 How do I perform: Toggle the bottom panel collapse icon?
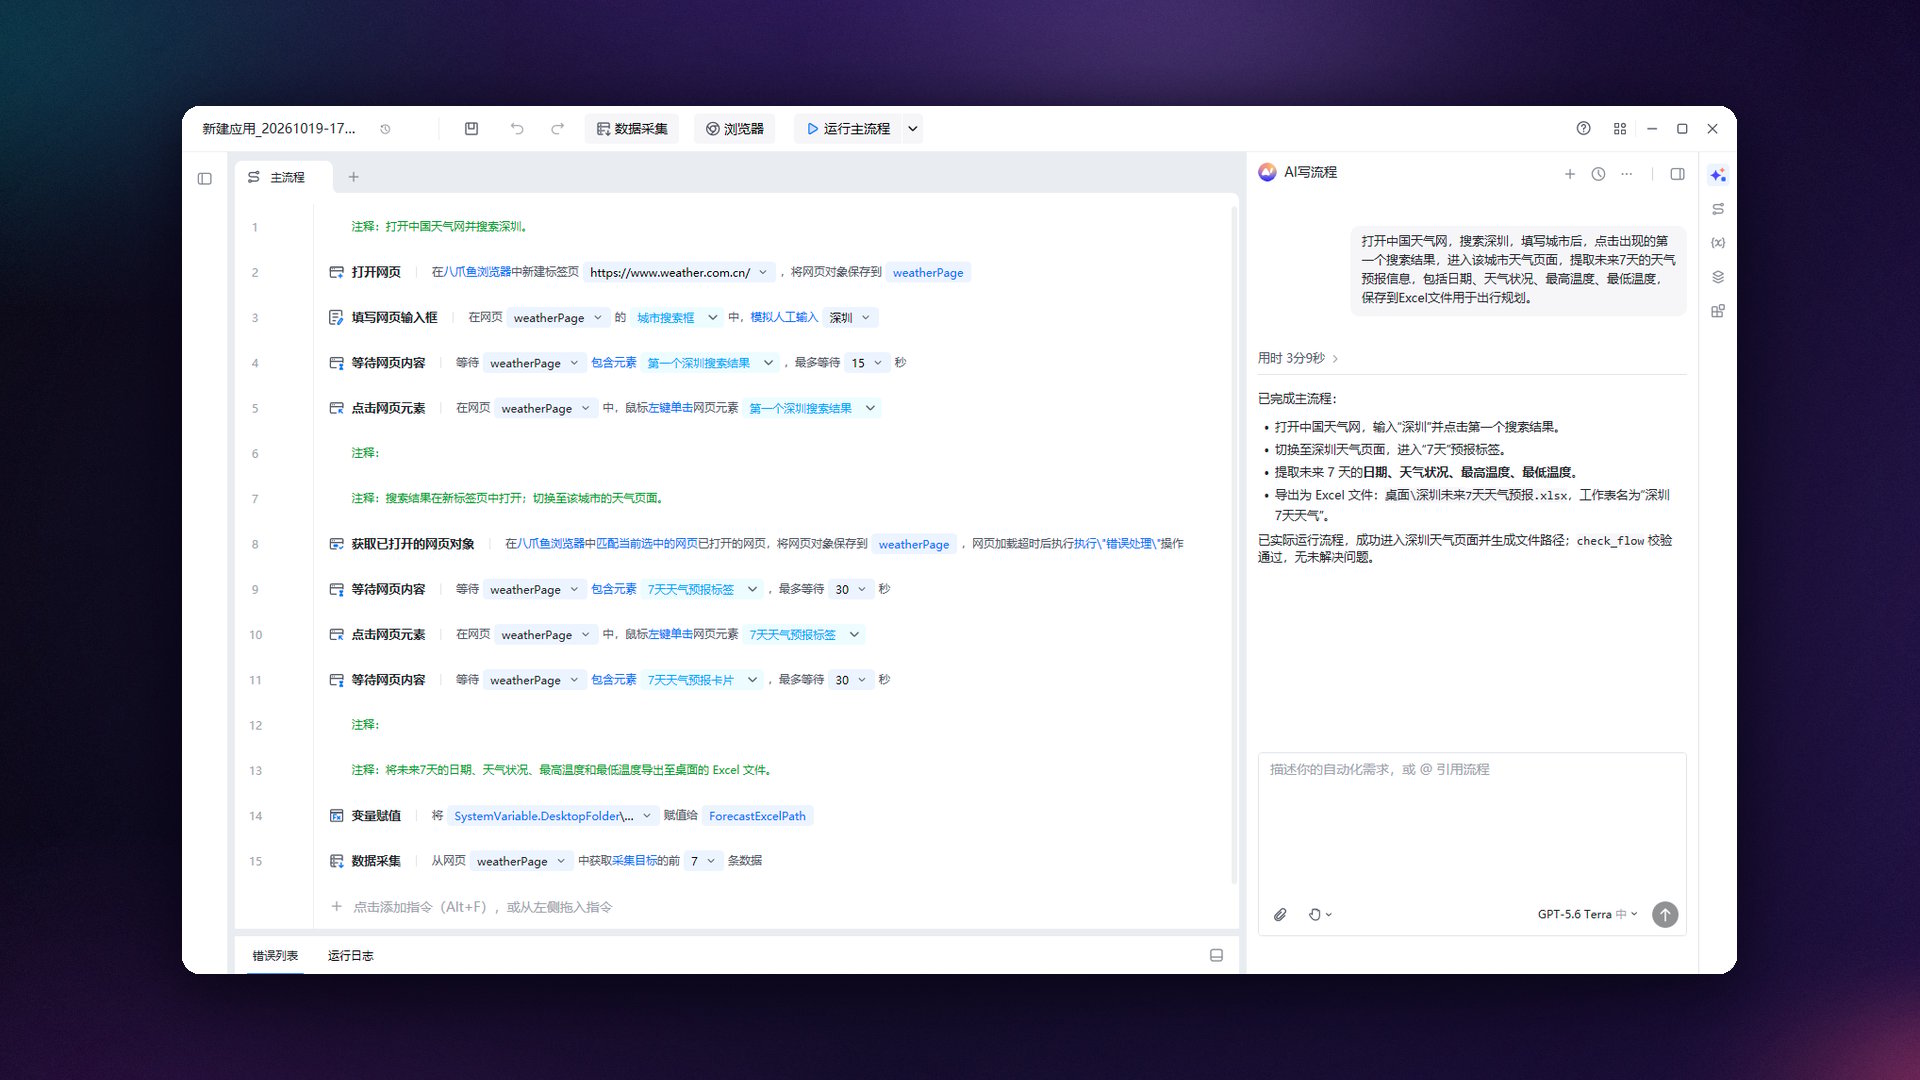coord(1216,955)
